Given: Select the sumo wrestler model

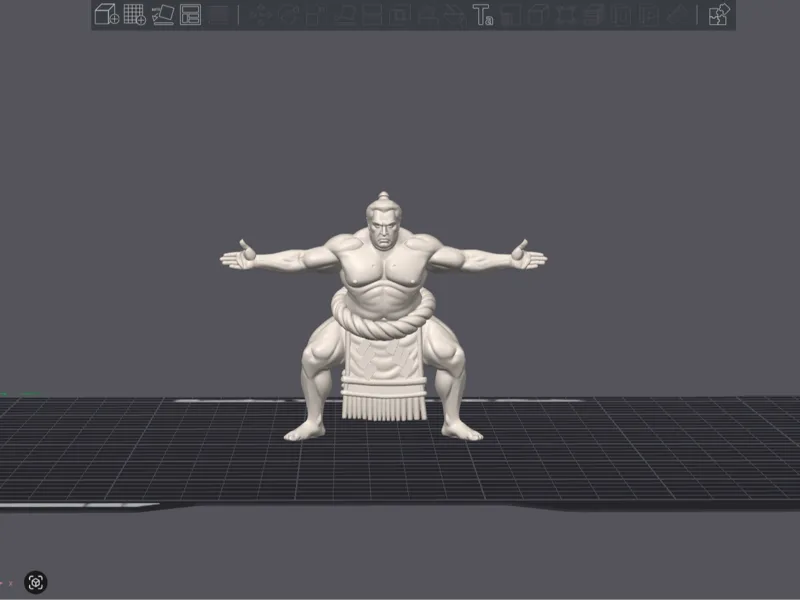Looking at the screenshot, I should point(383,316).
